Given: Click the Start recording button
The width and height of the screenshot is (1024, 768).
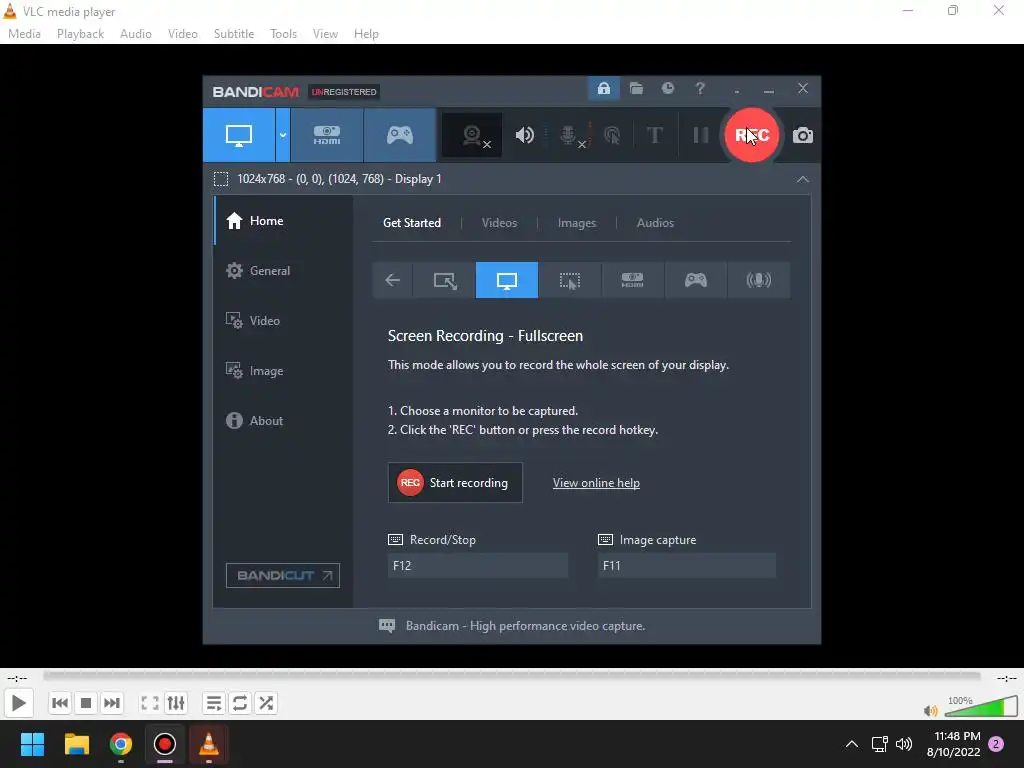Looking at the screenshot, I should pyautogui.click(x=455, y=483).
